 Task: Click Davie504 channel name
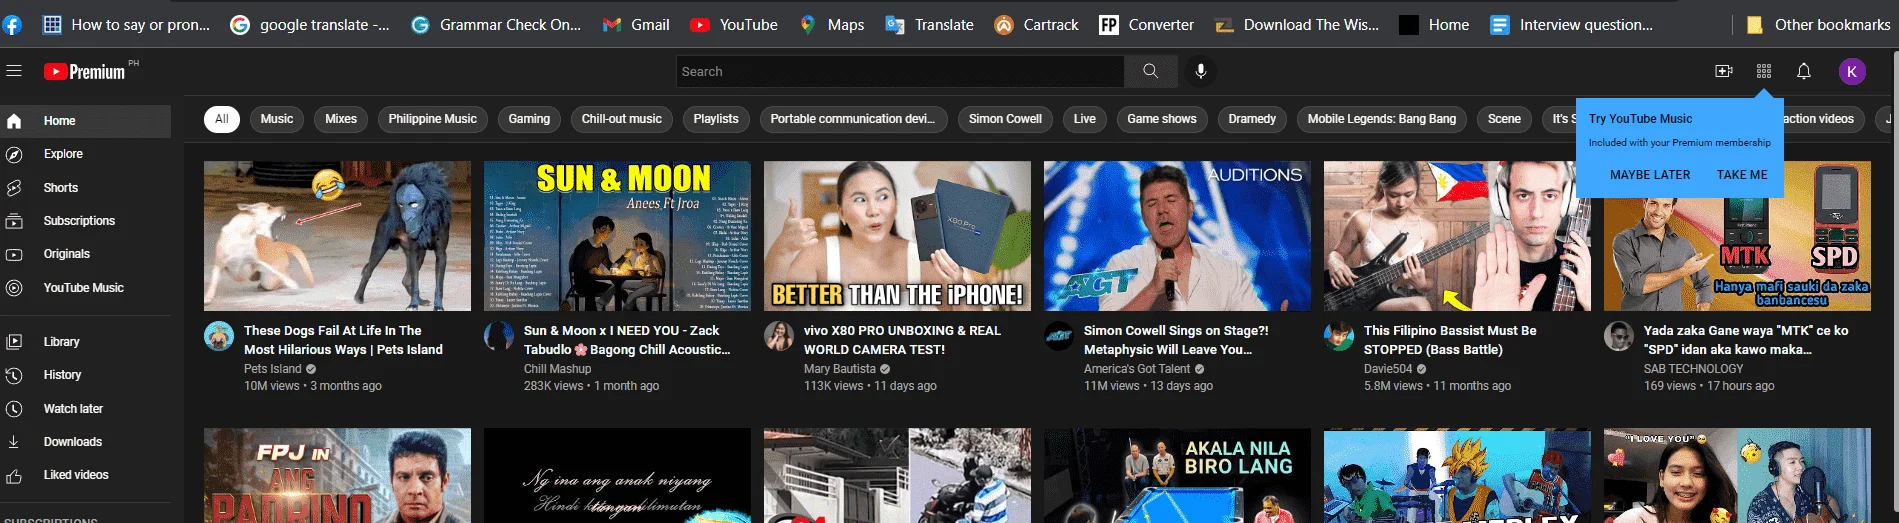tap(1388, 369)
